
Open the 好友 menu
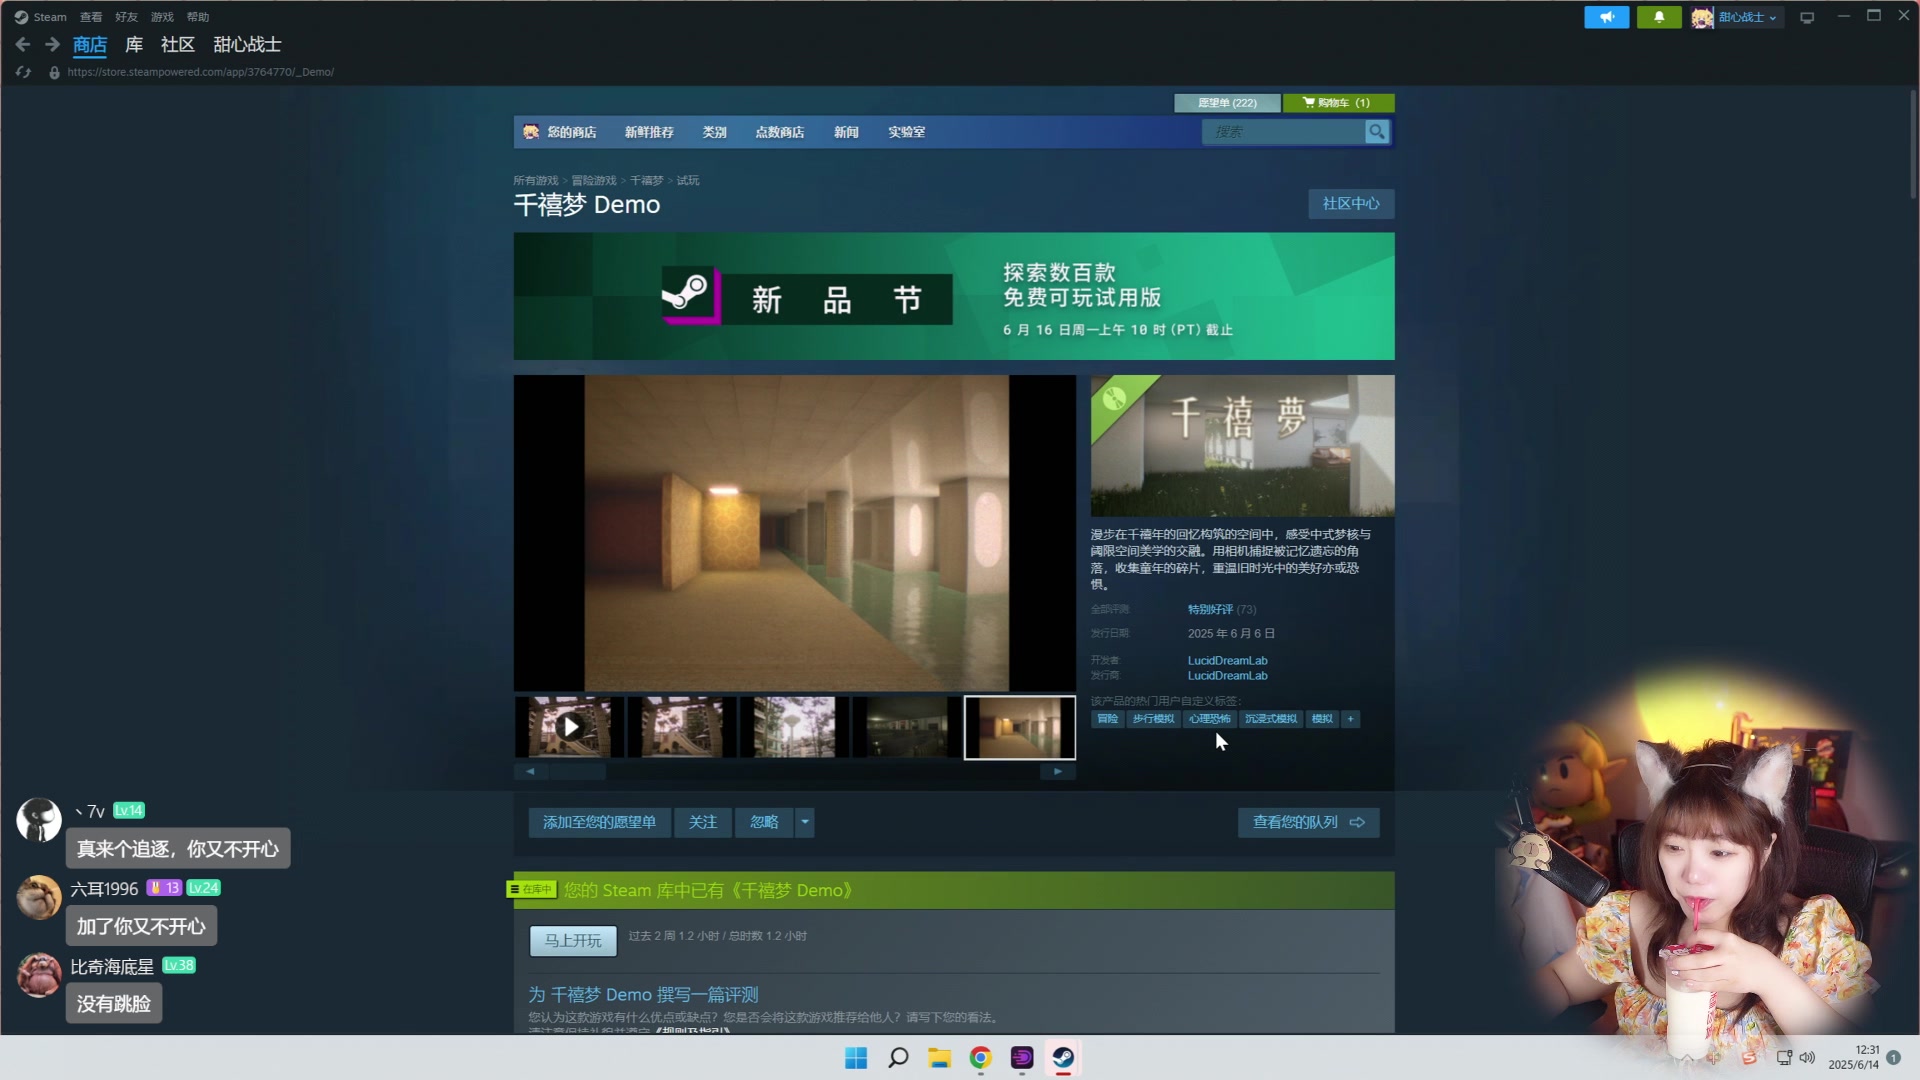click(126, 17)
